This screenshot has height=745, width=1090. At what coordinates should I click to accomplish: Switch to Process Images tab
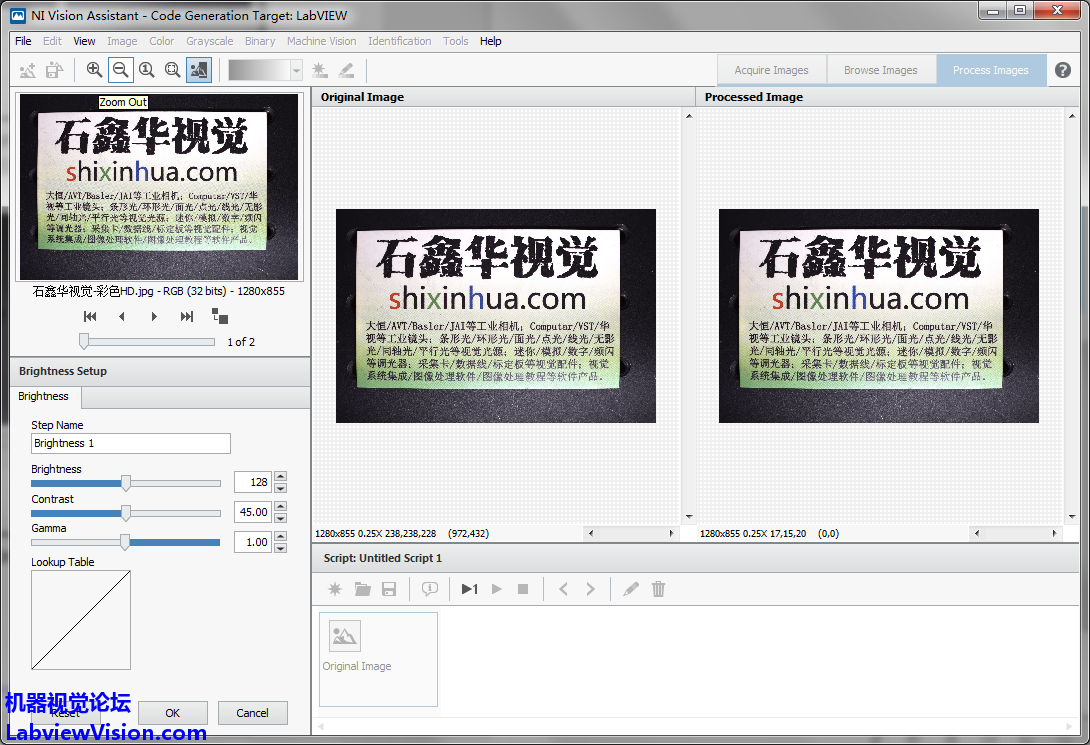pos(991,70)
